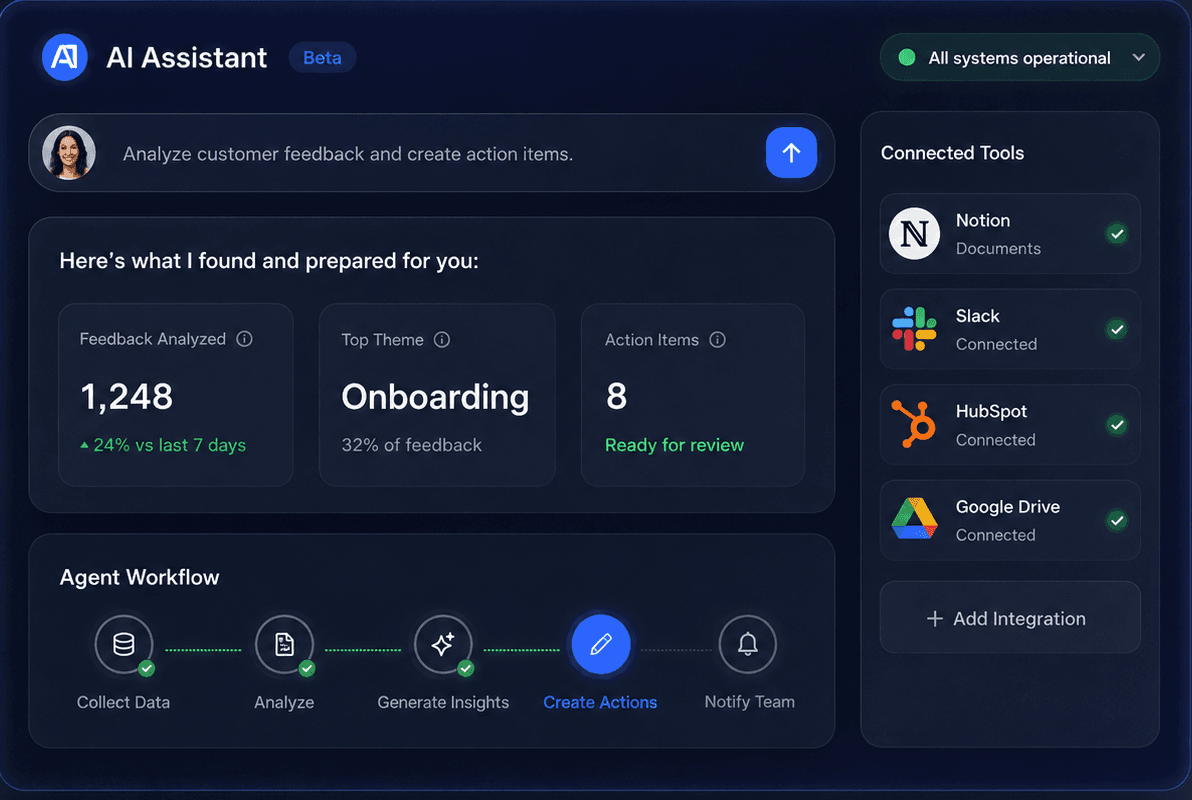Open the Notion Documents name label
This screenshot has width=1192, height=800.
[x=983, y=221]
